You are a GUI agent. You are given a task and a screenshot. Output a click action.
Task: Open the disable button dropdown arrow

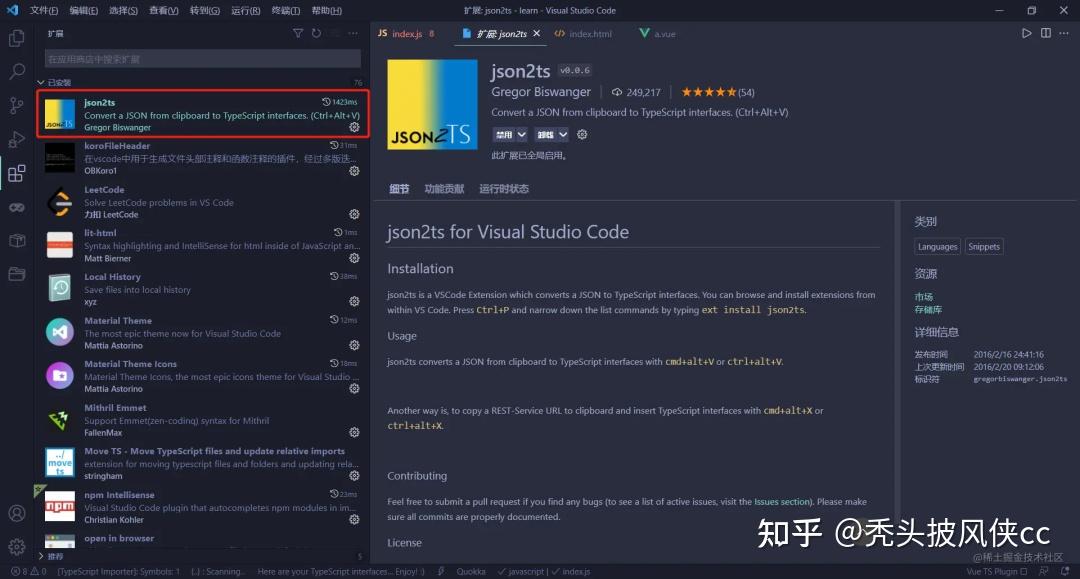[521, 134]
